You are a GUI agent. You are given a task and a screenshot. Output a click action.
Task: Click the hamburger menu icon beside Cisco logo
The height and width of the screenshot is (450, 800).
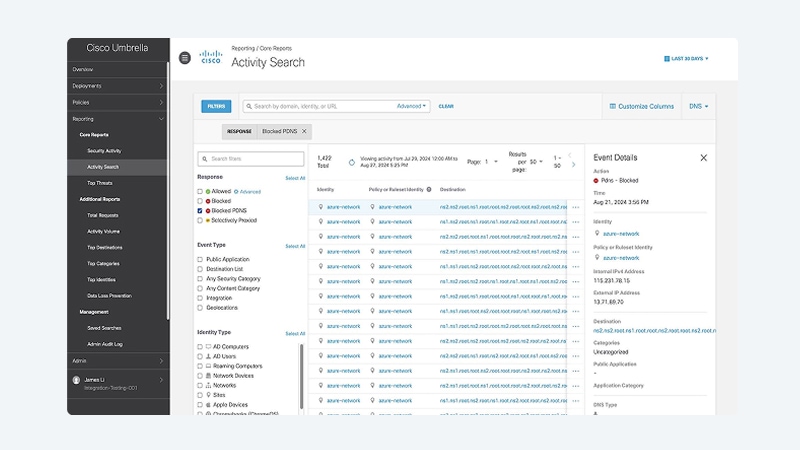(x=185, y=58)
